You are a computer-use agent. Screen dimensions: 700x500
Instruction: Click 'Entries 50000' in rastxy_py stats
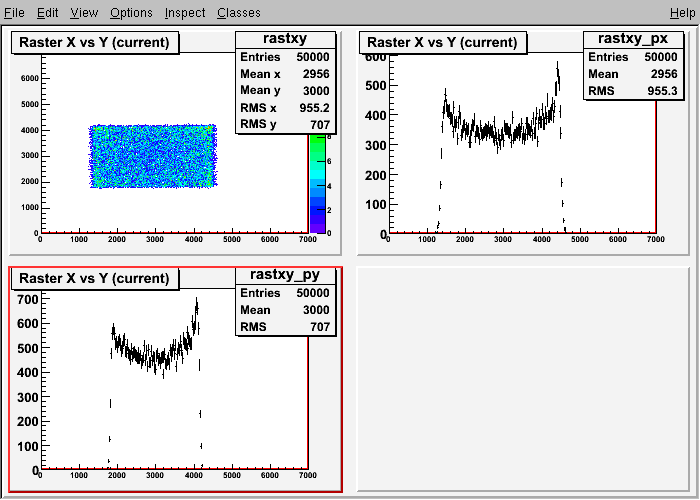pos(285,293)
